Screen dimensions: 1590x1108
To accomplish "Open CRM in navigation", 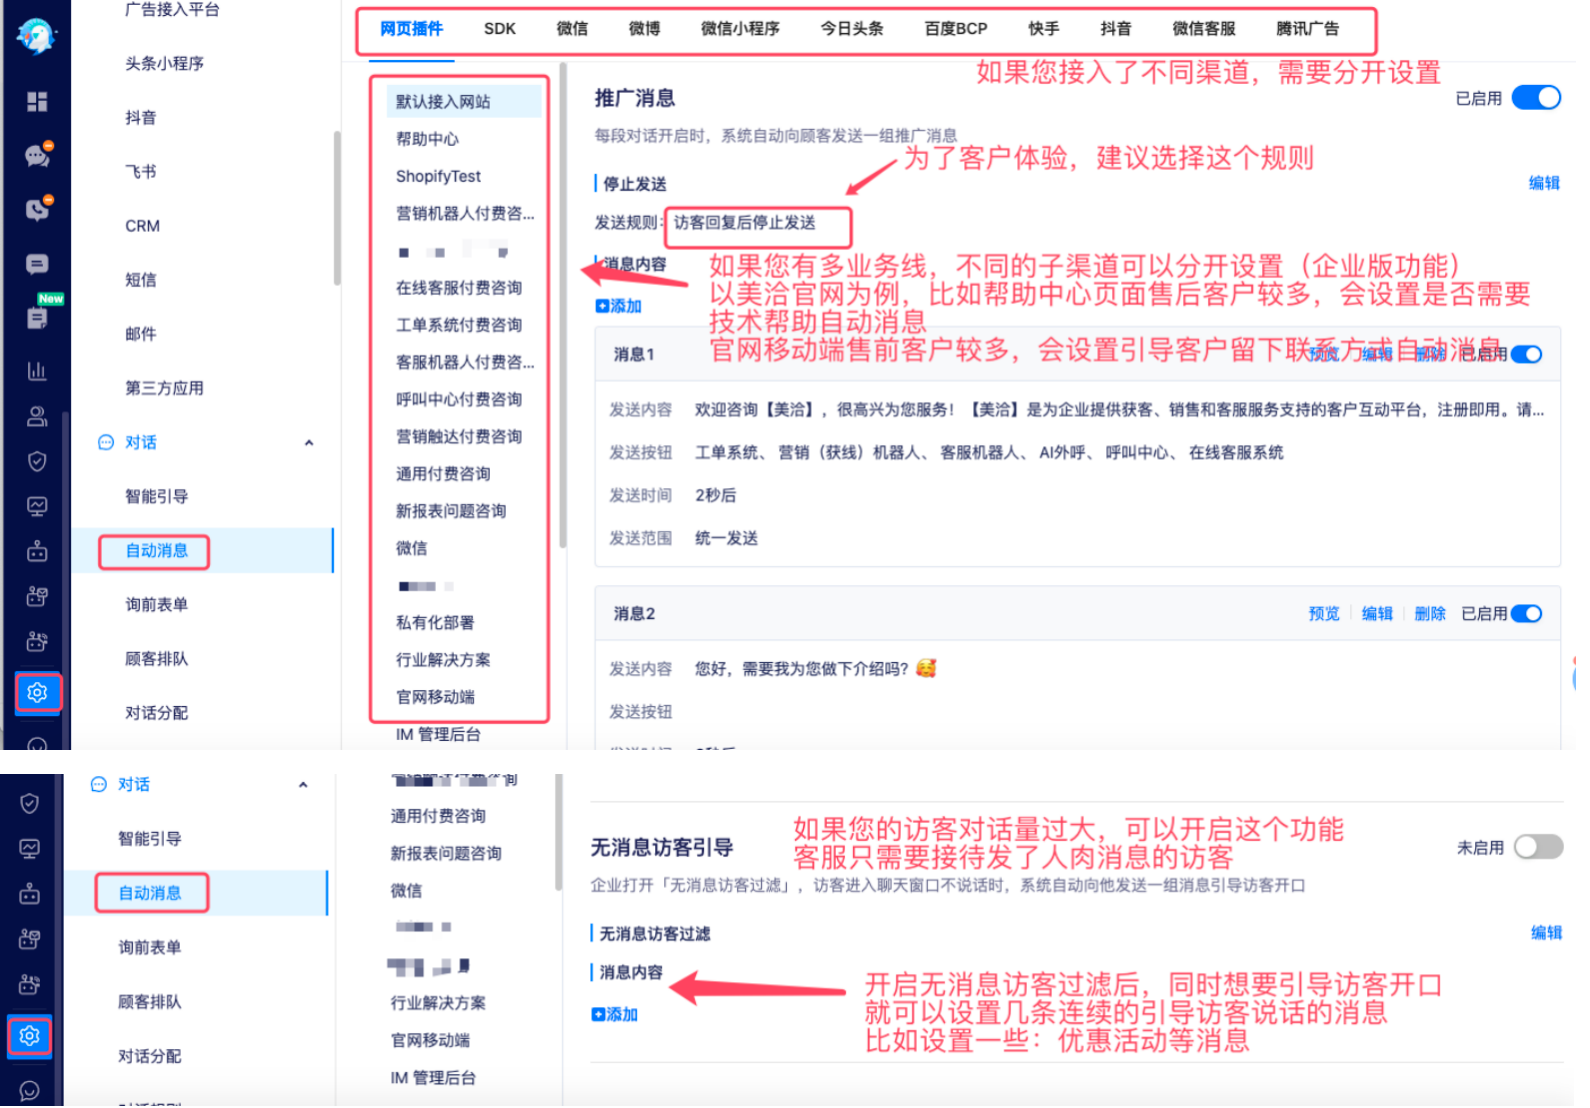I will pyautogui.click(x=142, y=226).
